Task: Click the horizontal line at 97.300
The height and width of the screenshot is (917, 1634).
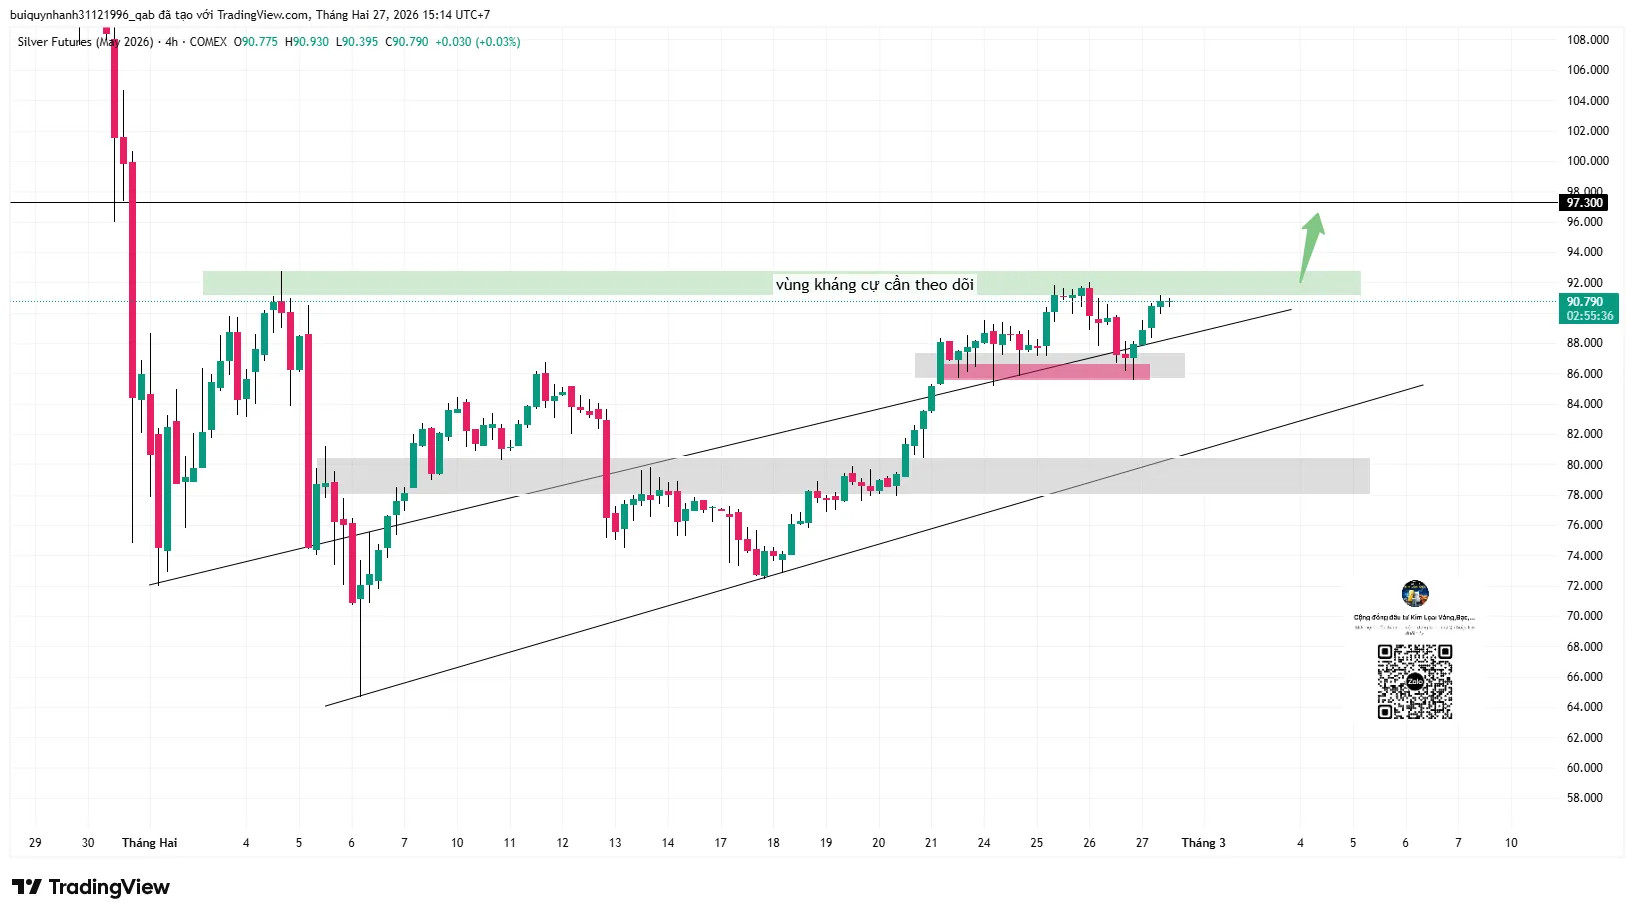Action: point(700,203)
